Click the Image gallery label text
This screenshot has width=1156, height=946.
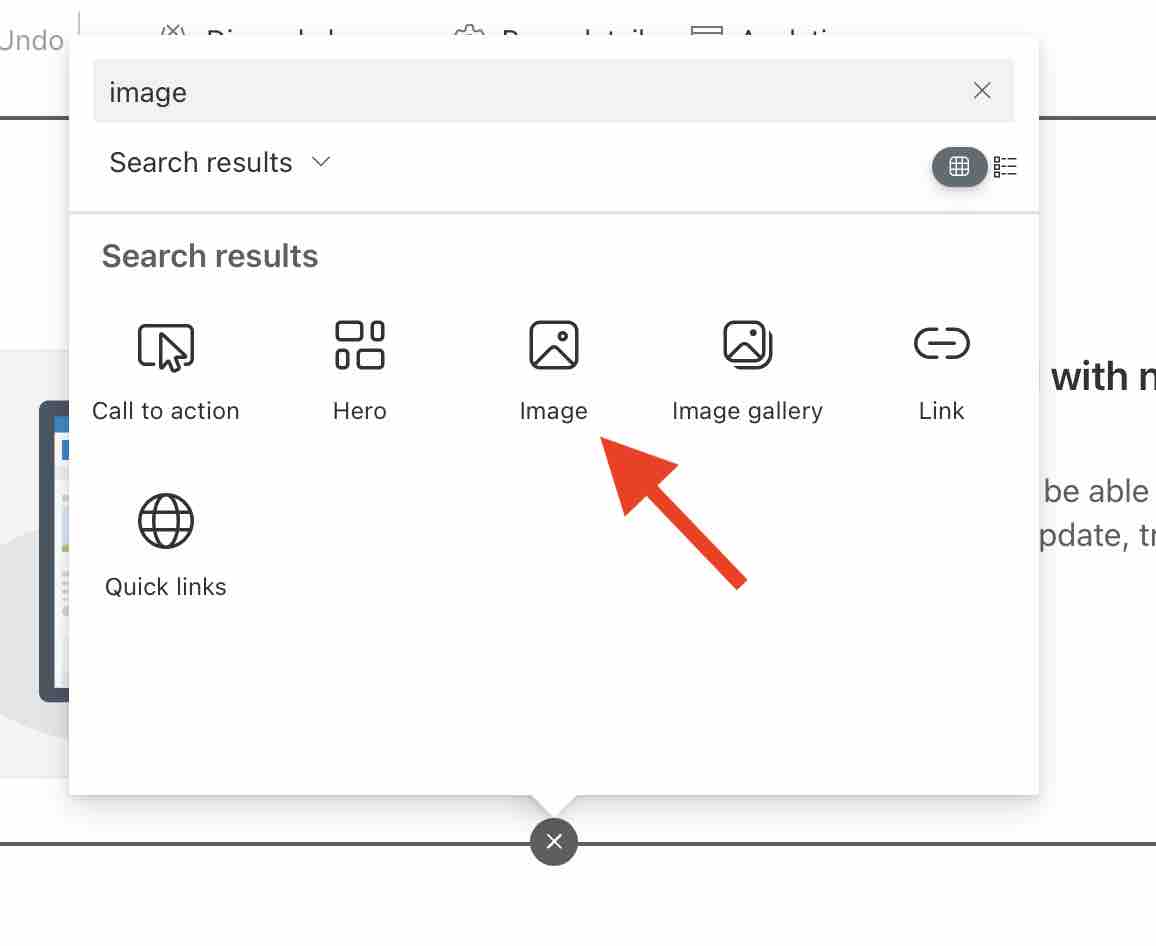[x=747, y=410]
